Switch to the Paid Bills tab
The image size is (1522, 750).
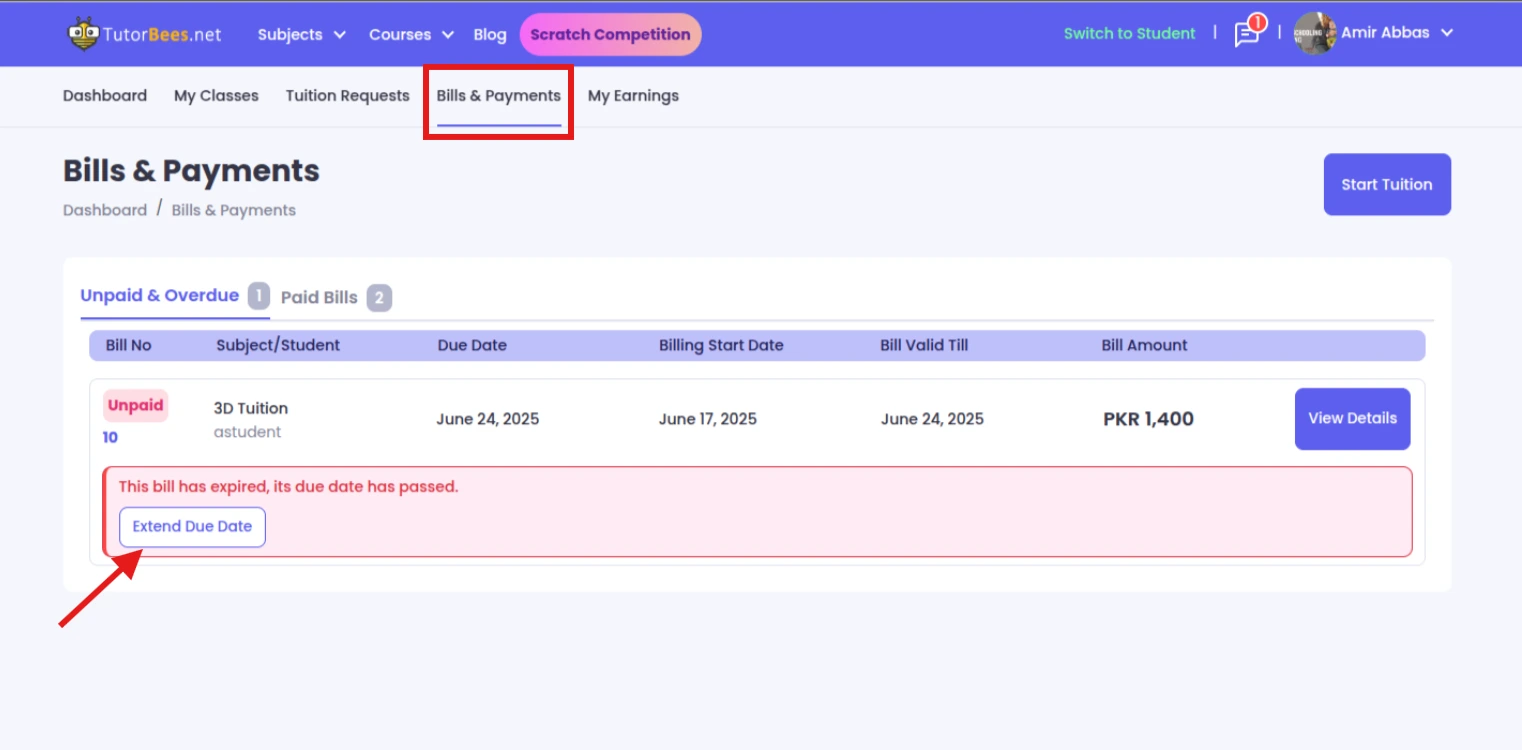click(x=319, y=297)
